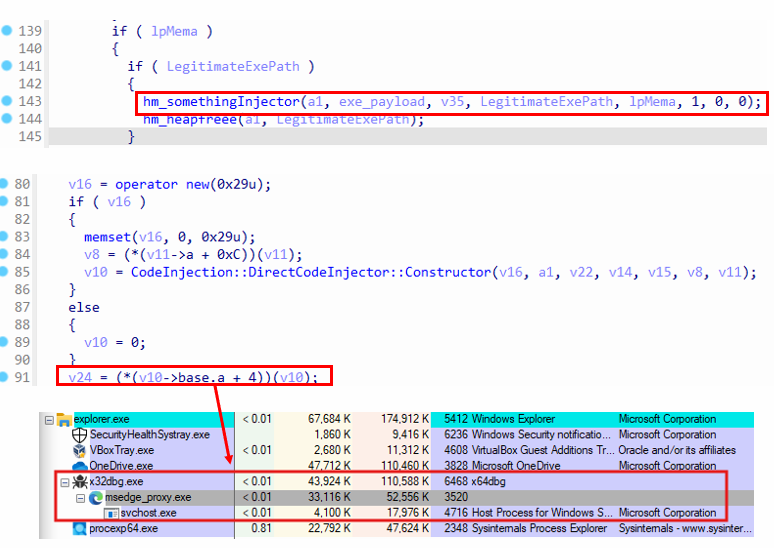The height and width of the screenshot is (548, 774).
Task: Click the 0.81 CPU value for procexp64
Action: 261,528
